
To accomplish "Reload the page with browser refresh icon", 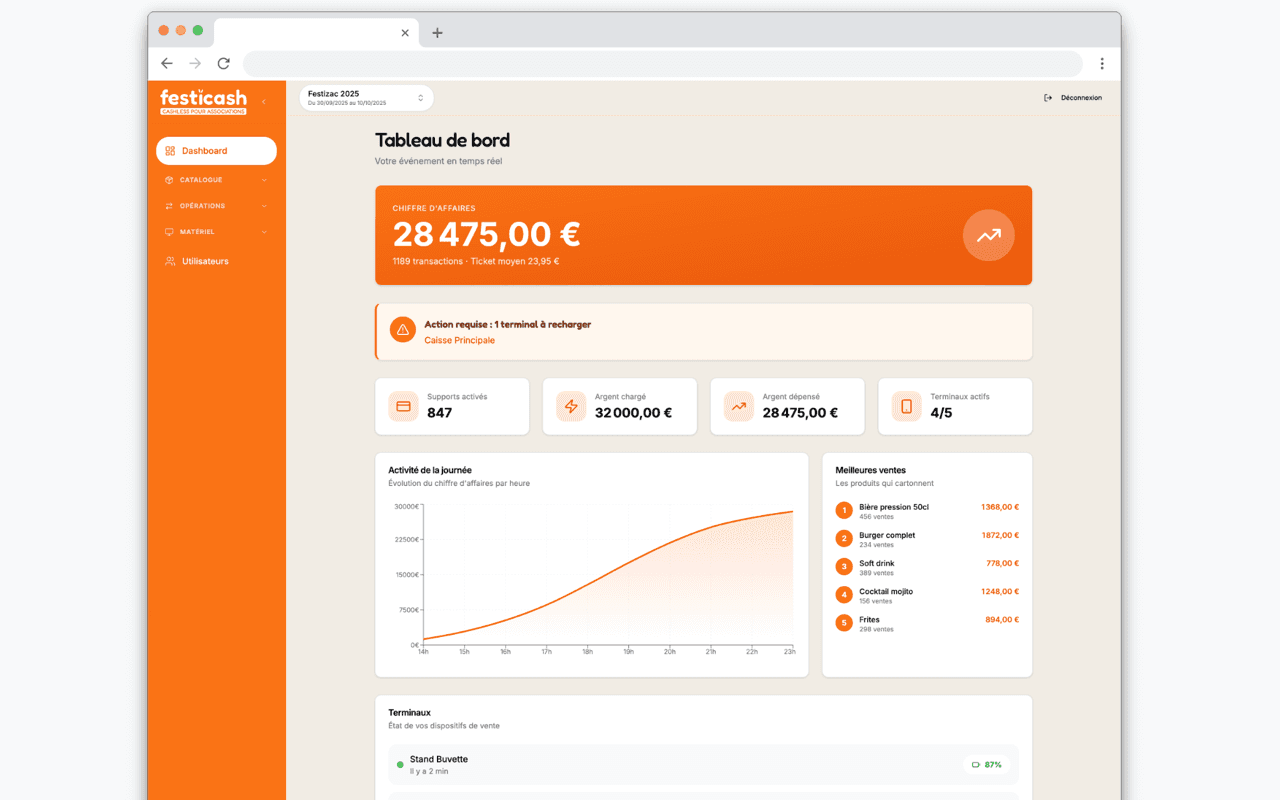I will click(x=223, y=63).
